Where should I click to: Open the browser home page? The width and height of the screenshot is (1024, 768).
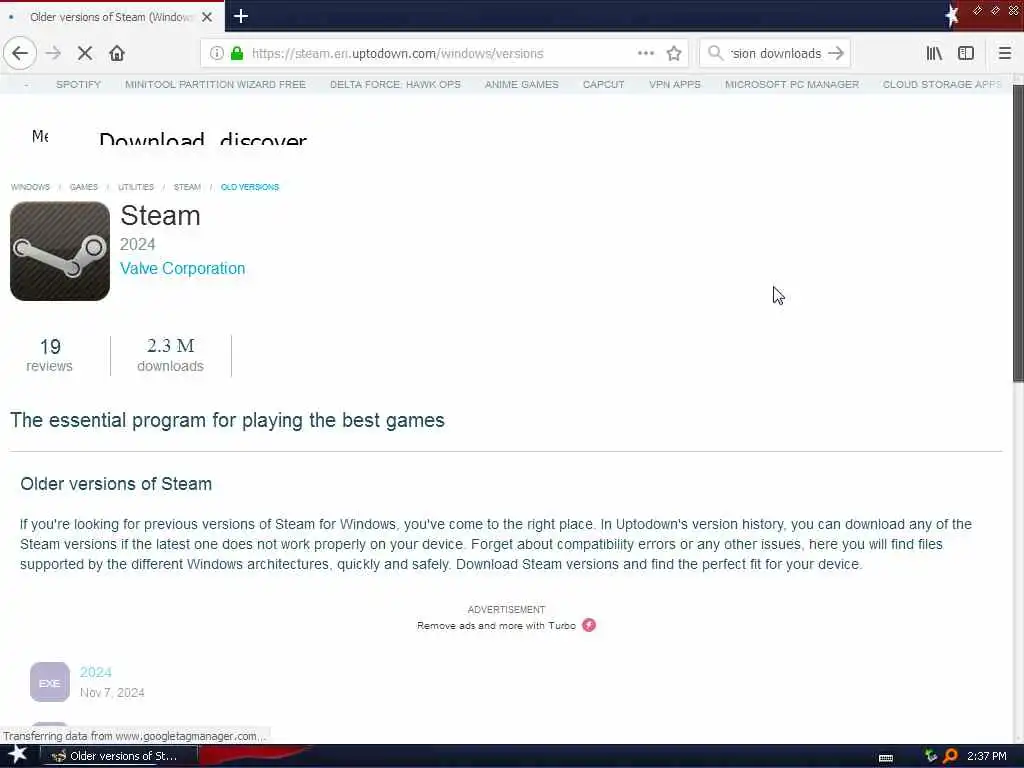coord(117,54)
